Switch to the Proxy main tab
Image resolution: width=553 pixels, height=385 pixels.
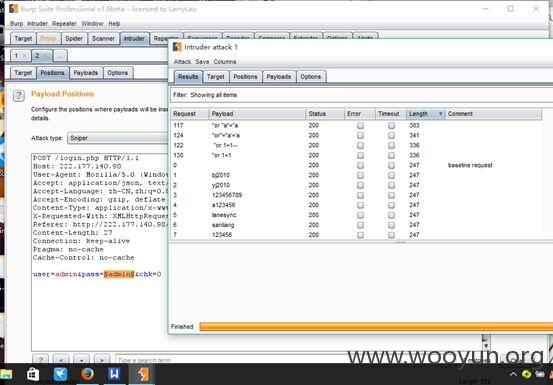(x=48, y=38)
